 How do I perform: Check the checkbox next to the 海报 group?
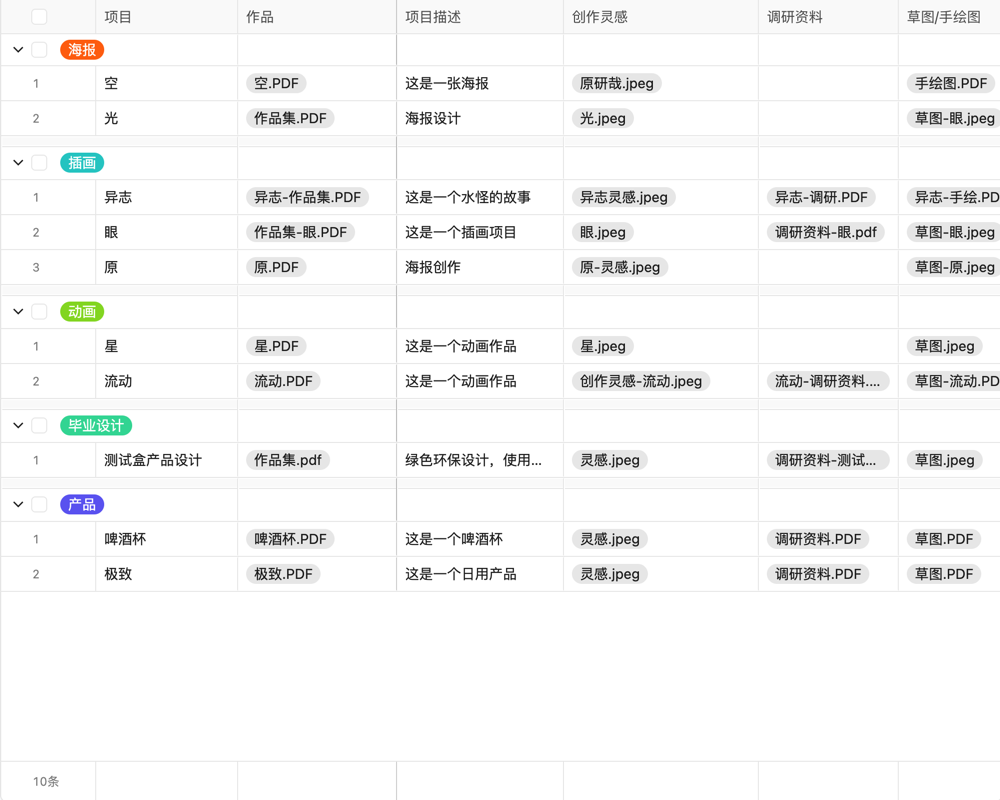pyautogui.click(x=40, y=48)
